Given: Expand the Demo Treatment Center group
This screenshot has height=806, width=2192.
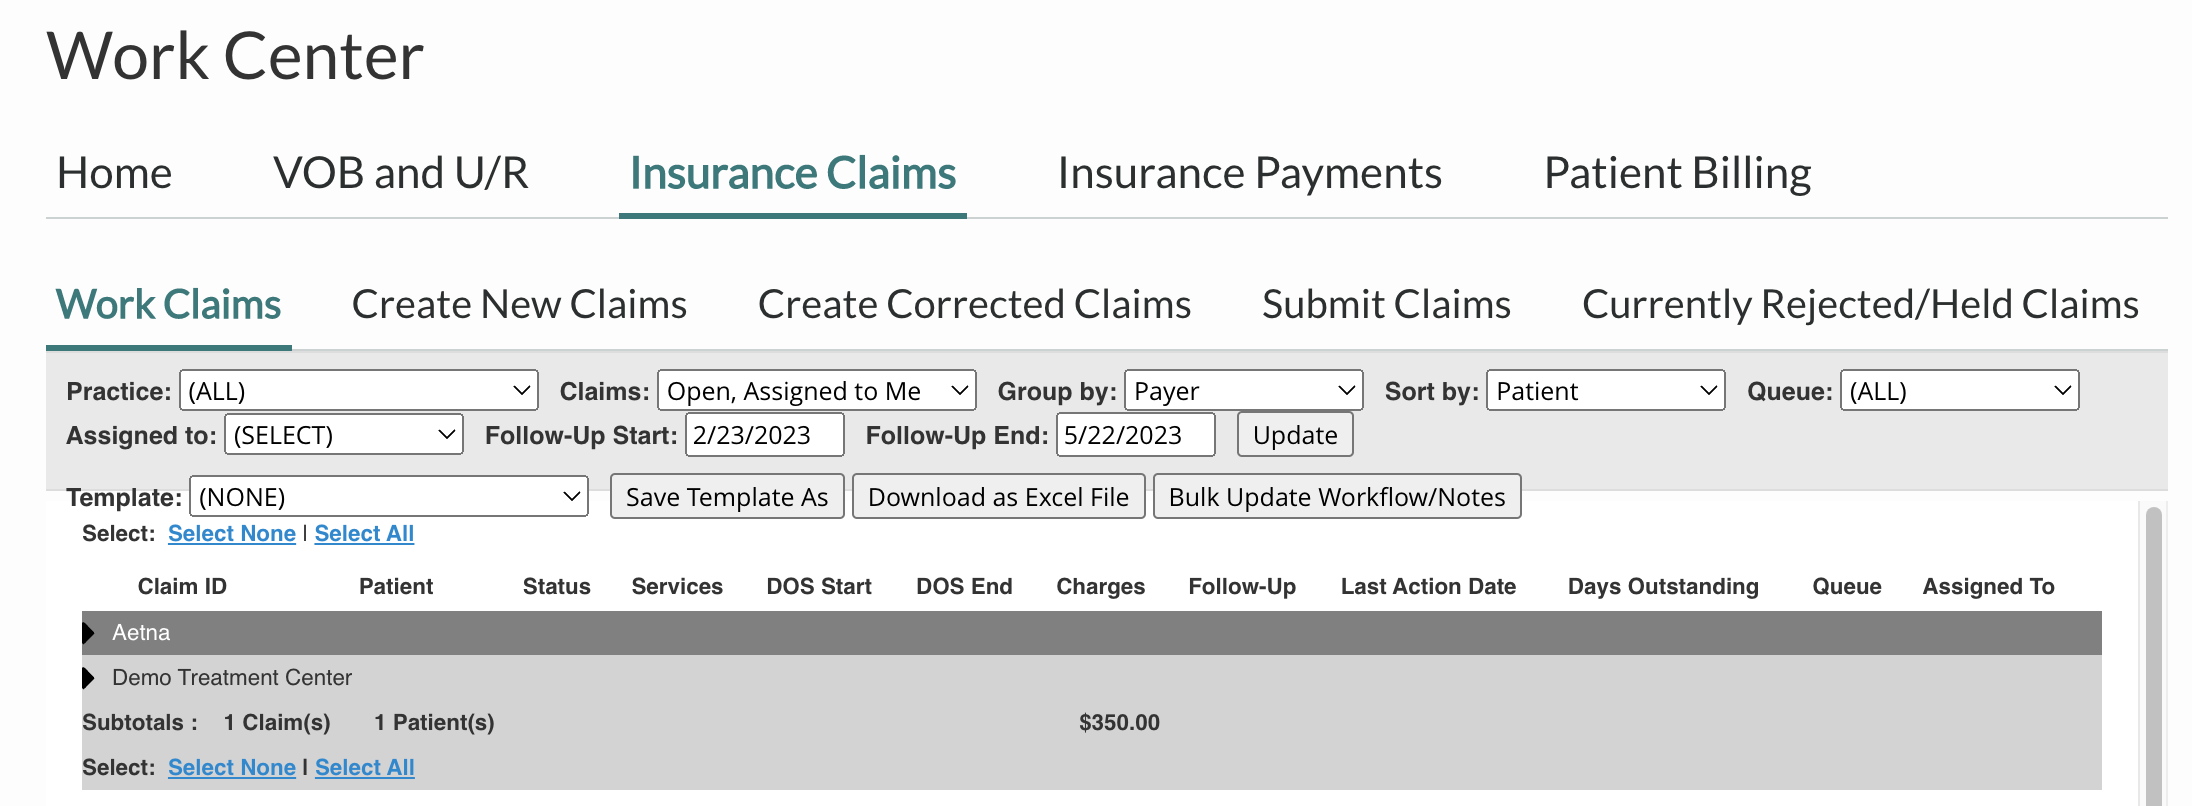Looking at the screenshot, I should (89, 677).
